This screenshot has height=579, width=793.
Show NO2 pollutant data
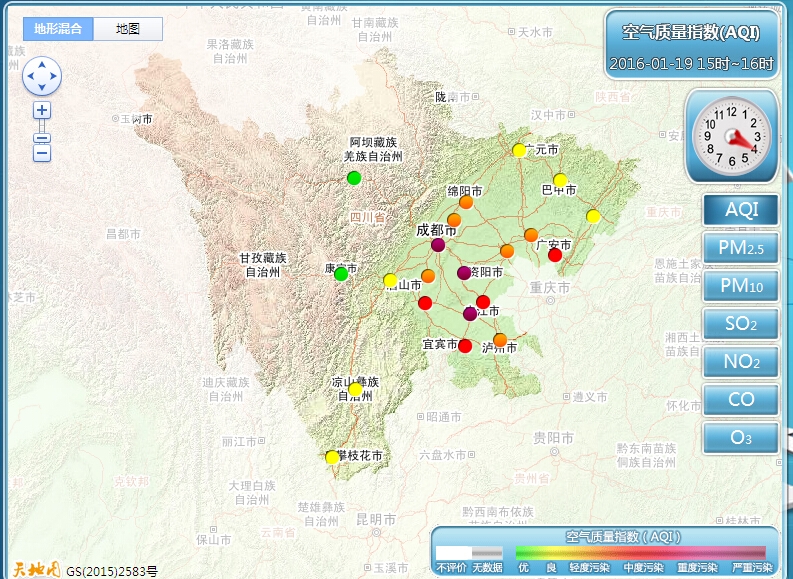[741, 362]
